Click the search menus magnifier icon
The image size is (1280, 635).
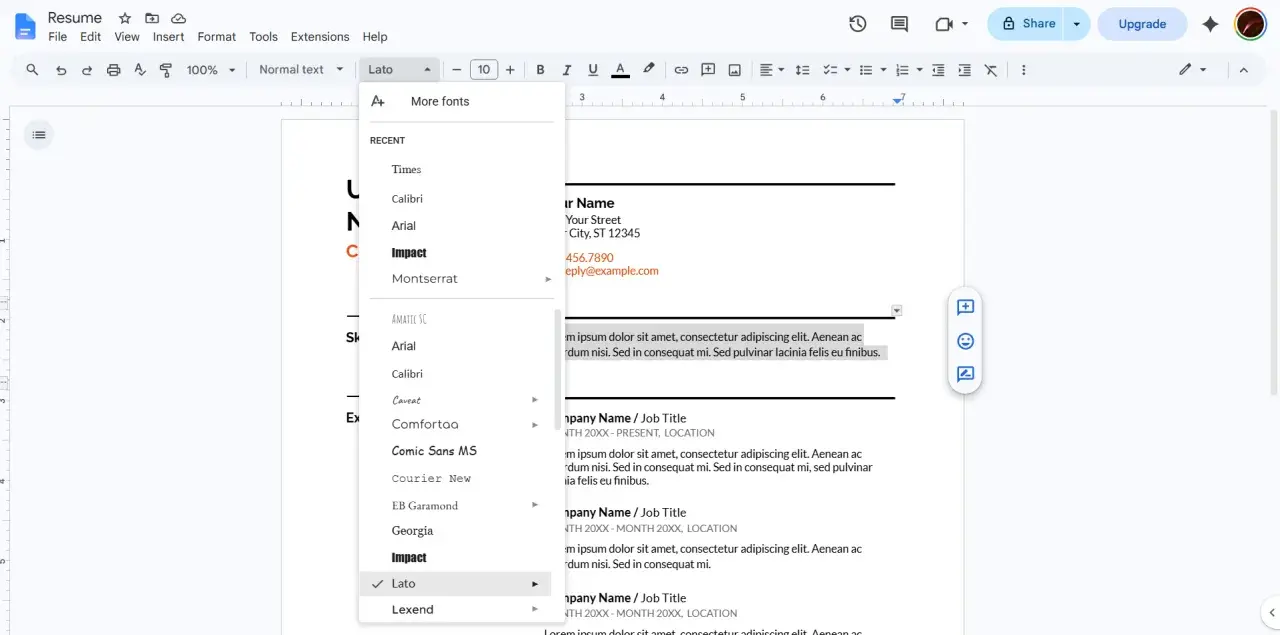(32, 70)
